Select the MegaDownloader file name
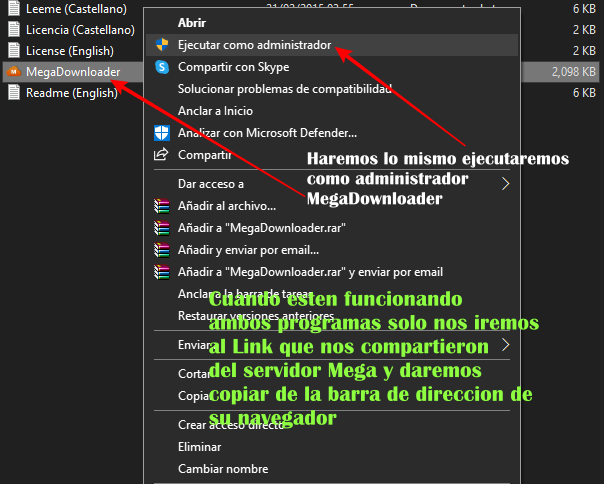 point(73,72)
